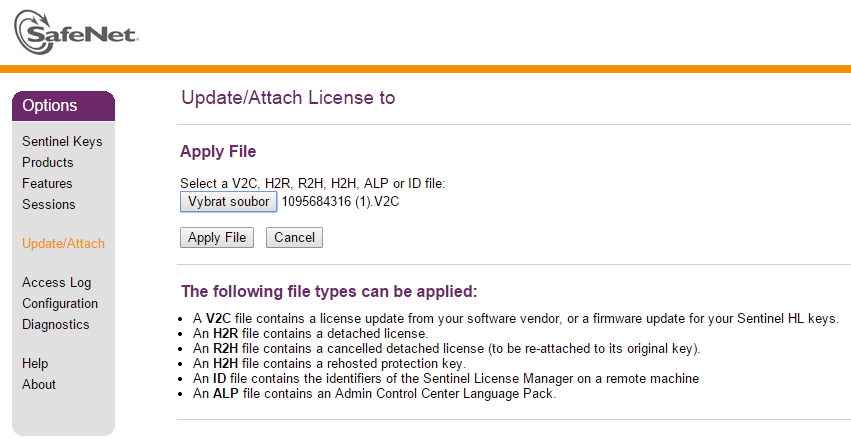The image size is (851, 439).
Task: Select Update/Attach menu entry
Action: [63, 244]
